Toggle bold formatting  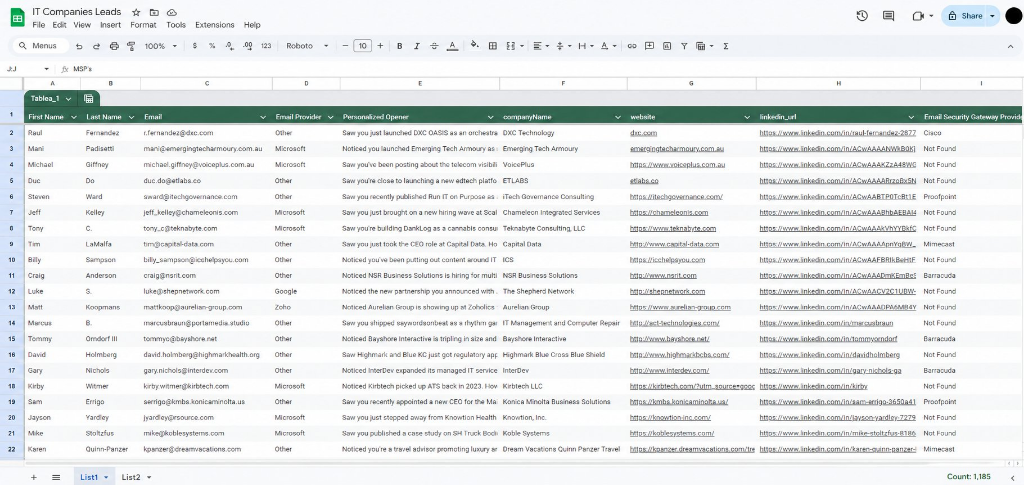coord(400,46)
